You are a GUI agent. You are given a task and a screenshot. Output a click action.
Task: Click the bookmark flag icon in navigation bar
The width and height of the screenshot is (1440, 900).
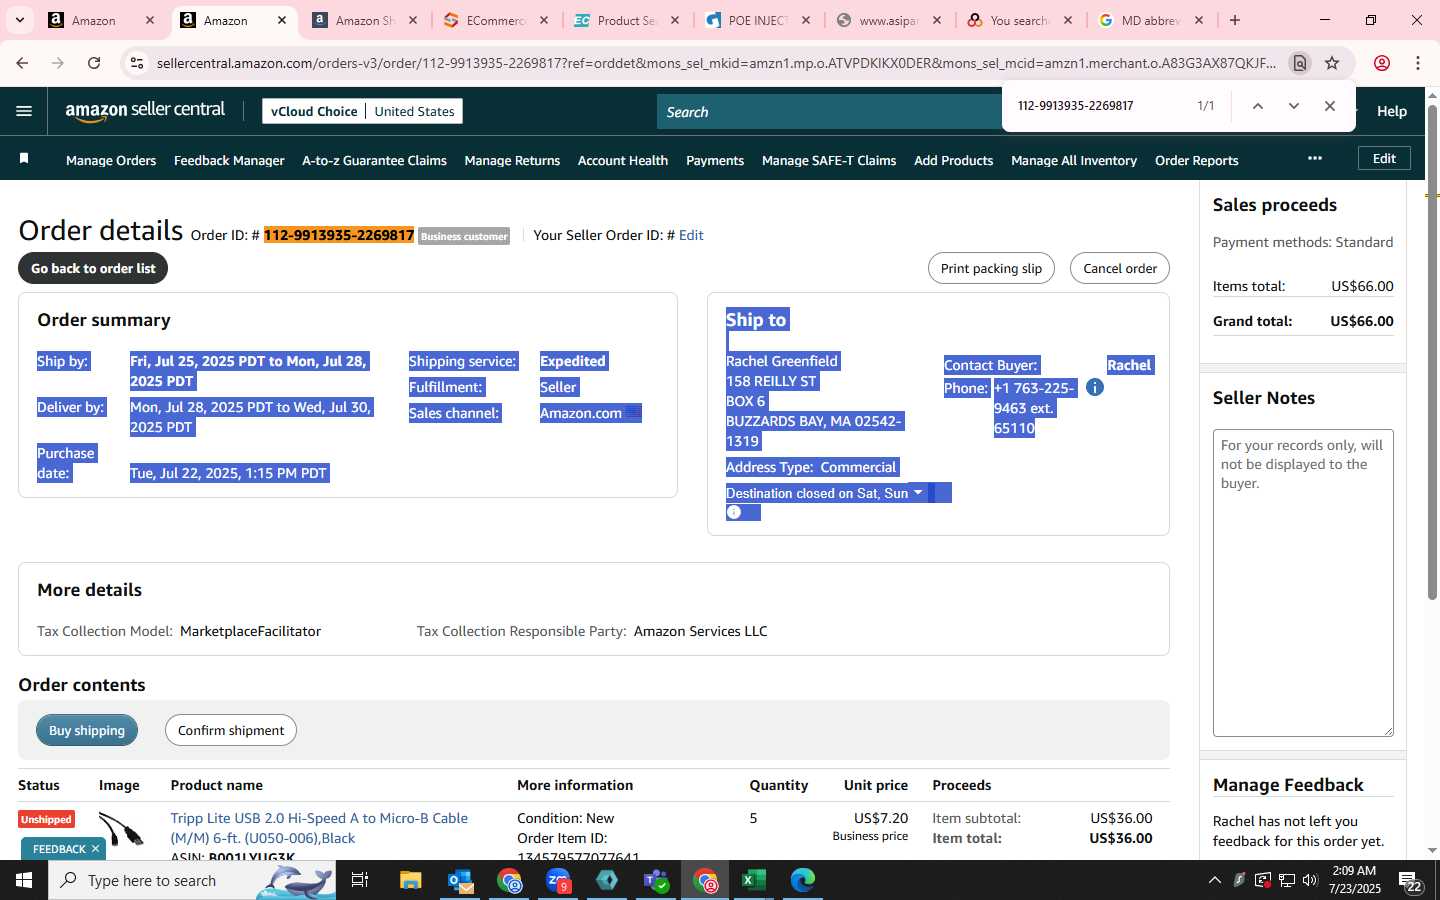pyautogui.click(x=24, y=159)
